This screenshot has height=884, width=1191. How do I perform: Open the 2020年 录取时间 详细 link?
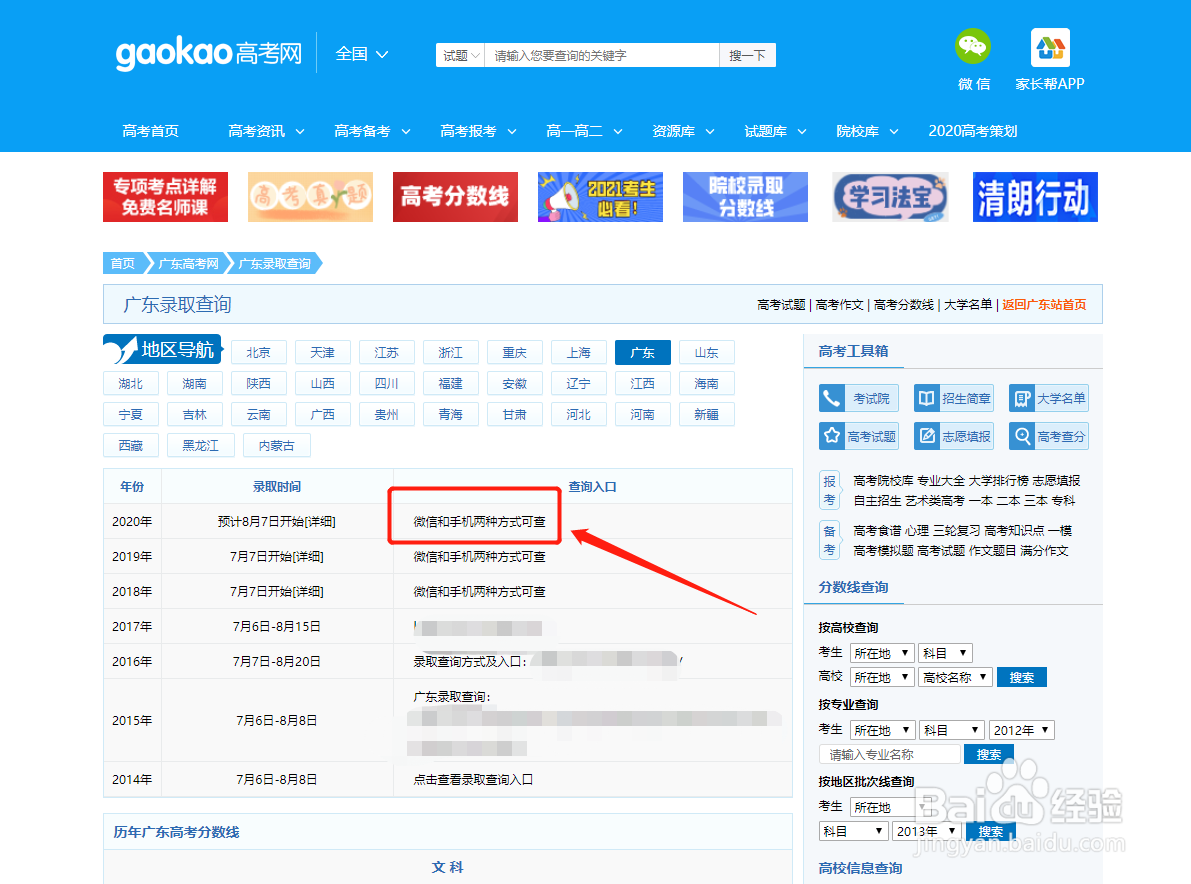coord(322,521)
